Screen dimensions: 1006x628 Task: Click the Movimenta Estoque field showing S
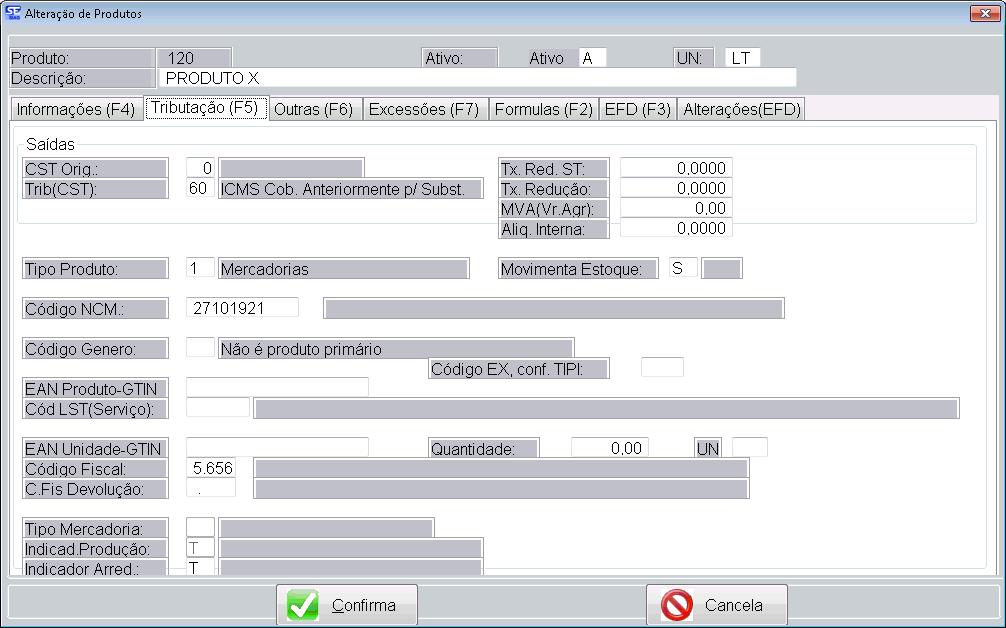tap(683, 268)
